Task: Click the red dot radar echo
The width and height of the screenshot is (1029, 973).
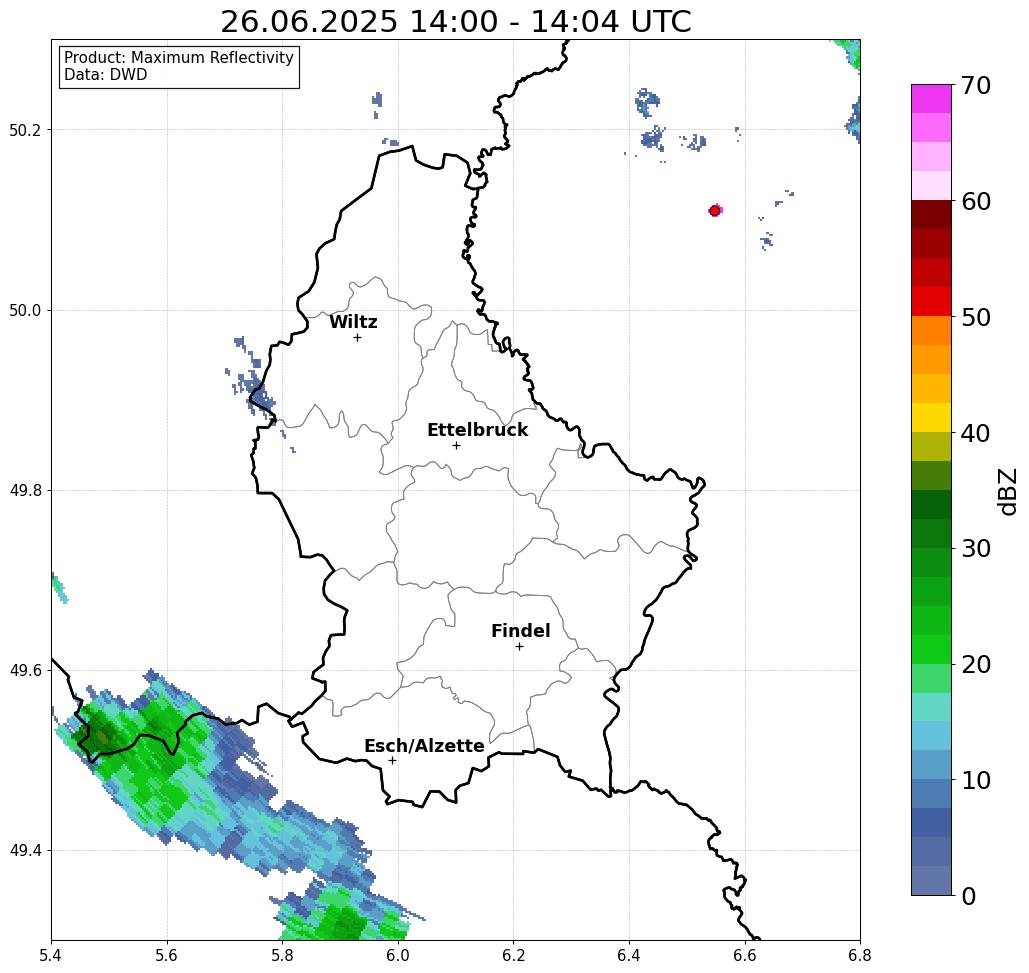Action: [x=715, y=211]
